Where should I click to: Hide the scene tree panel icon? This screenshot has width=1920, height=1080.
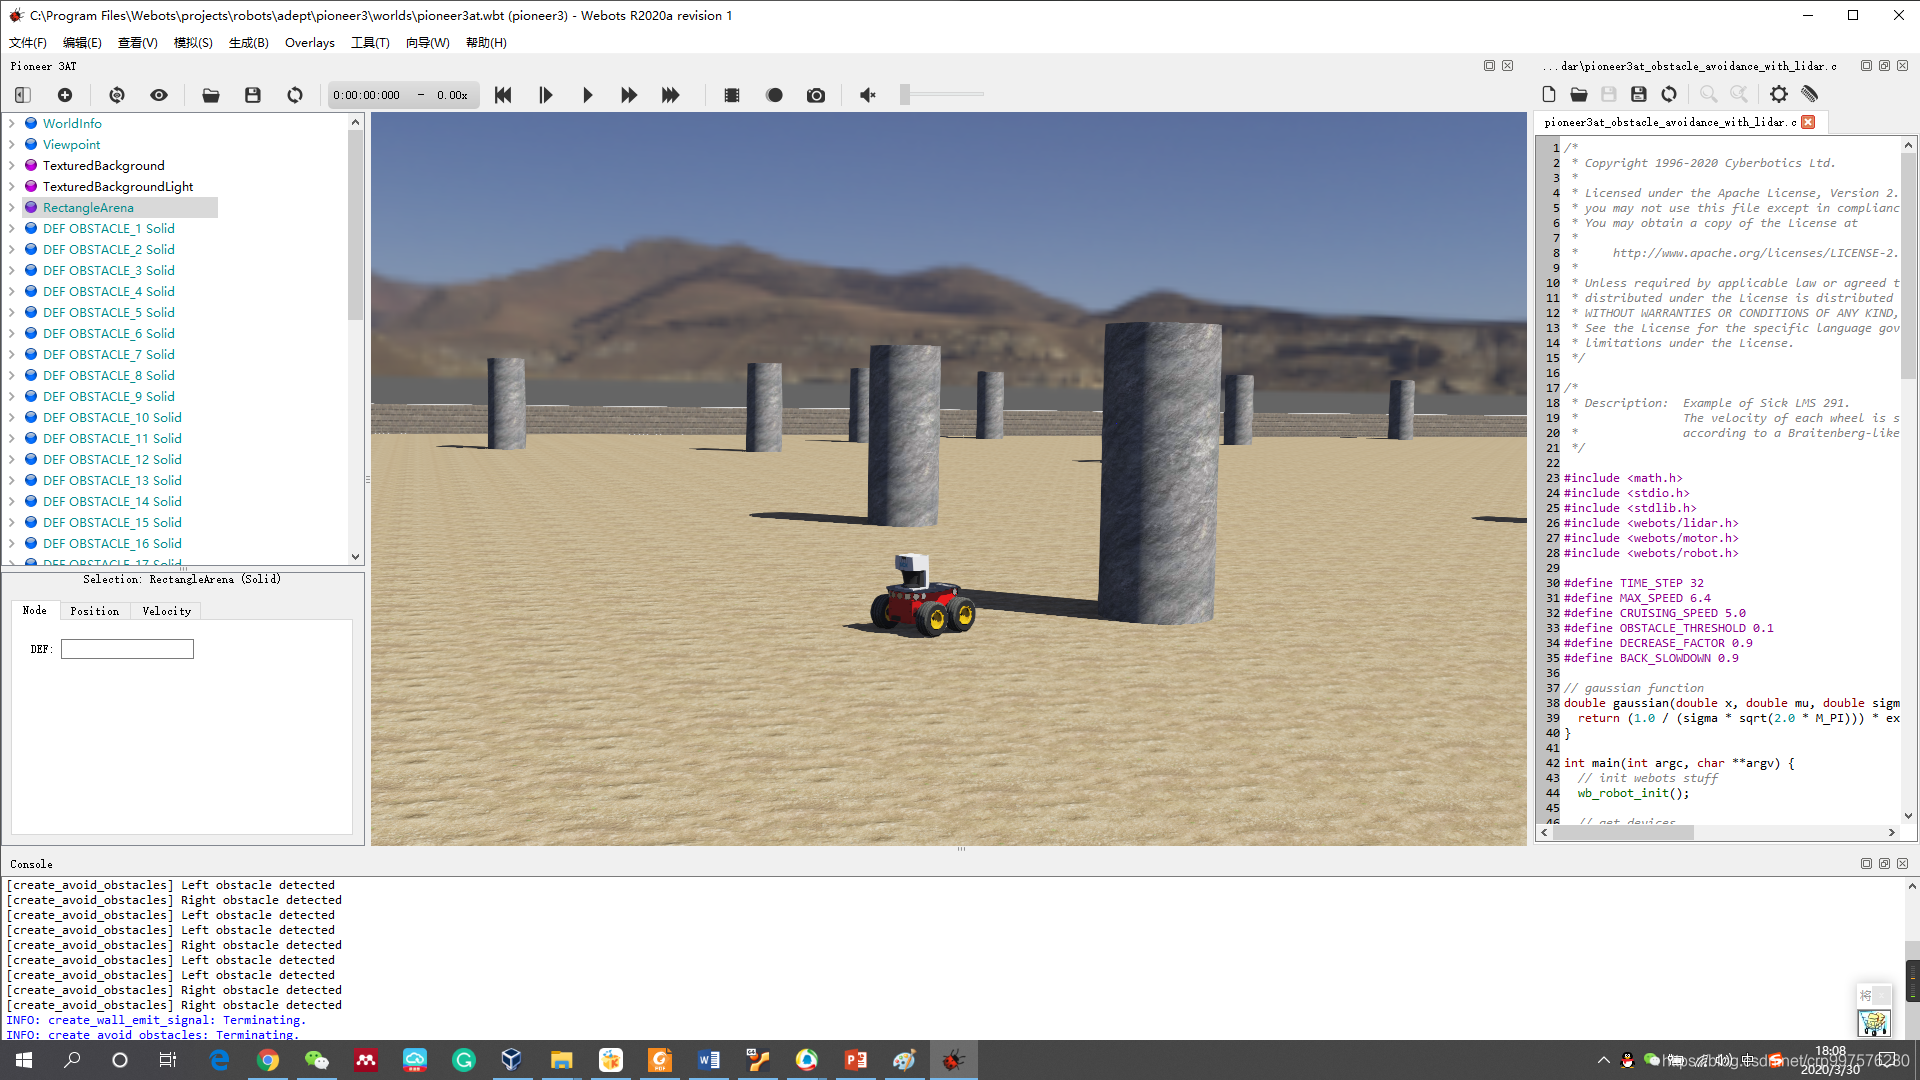[x=23, y=95]
